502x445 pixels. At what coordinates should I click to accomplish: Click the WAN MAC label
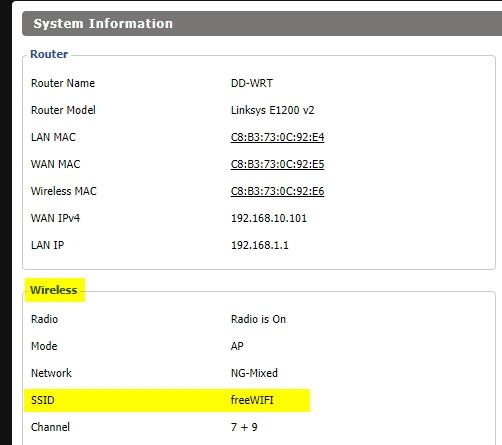[x=56, y=164]
